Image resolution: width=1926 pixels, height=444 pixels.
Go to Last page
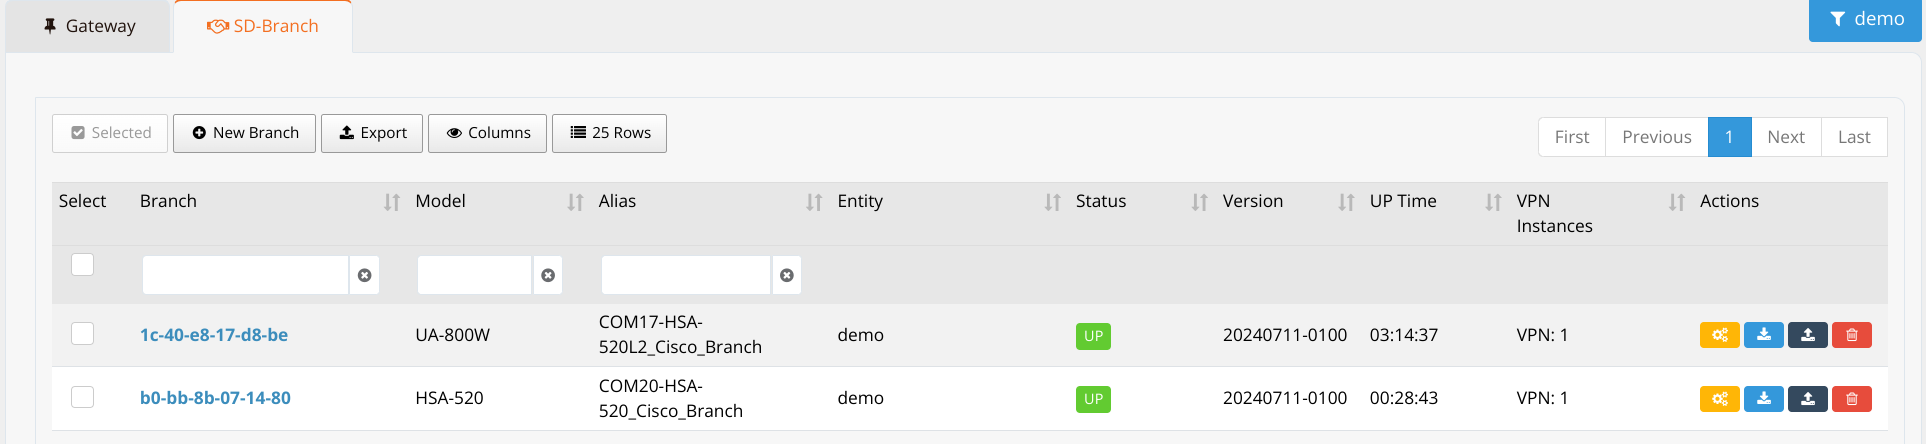point(1854,137)
